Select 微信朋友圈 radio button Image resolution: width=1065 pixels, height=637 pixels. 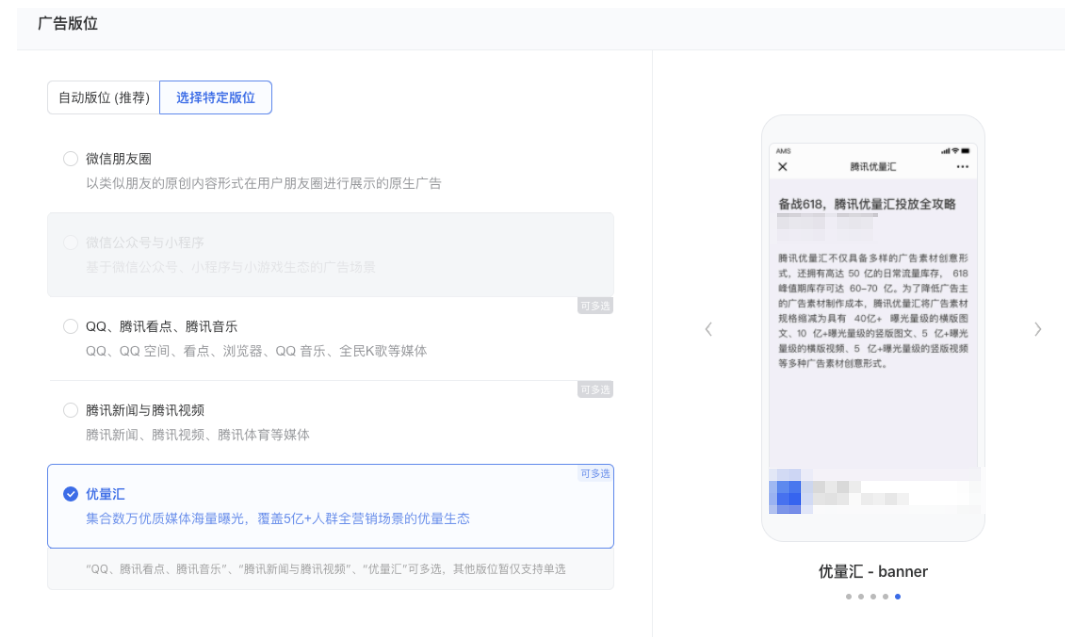(x=71, y=159)
